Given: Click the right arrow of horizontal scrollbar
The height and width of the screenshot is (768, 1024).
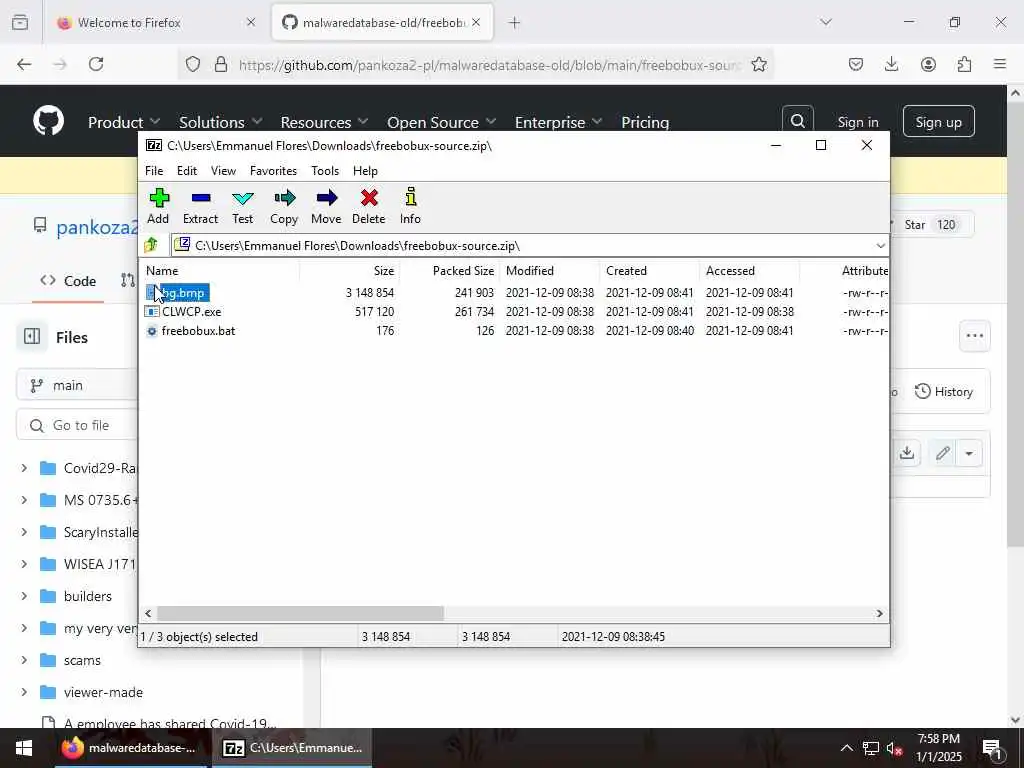Looking at the screenshot, I should coord(880,613).
